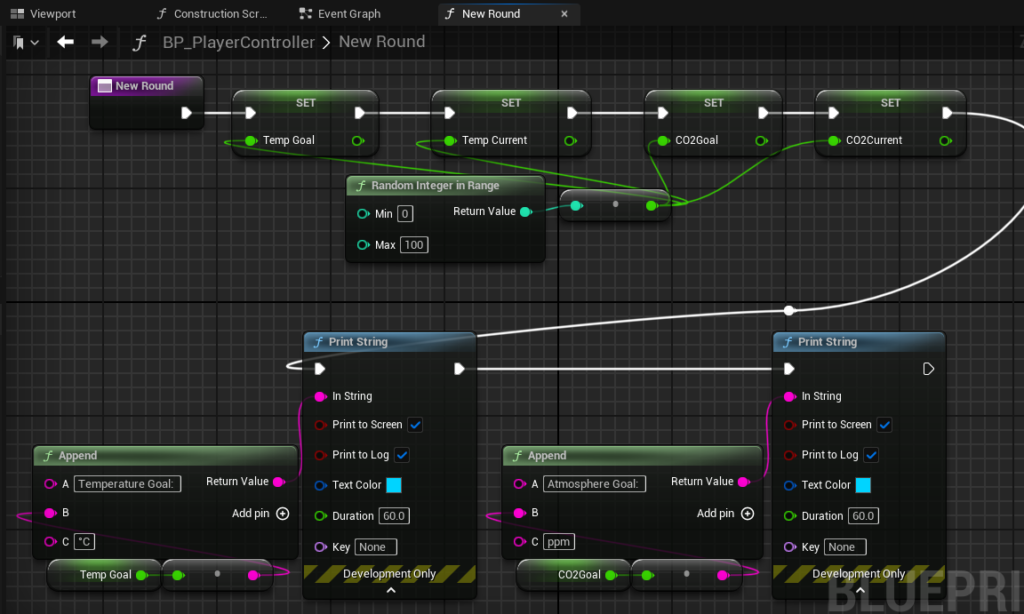This screenshot has width=1024, height=614.
Task: Collapse the right Print String advanced options
Action: pyautogui.click(x=859, y=590)
